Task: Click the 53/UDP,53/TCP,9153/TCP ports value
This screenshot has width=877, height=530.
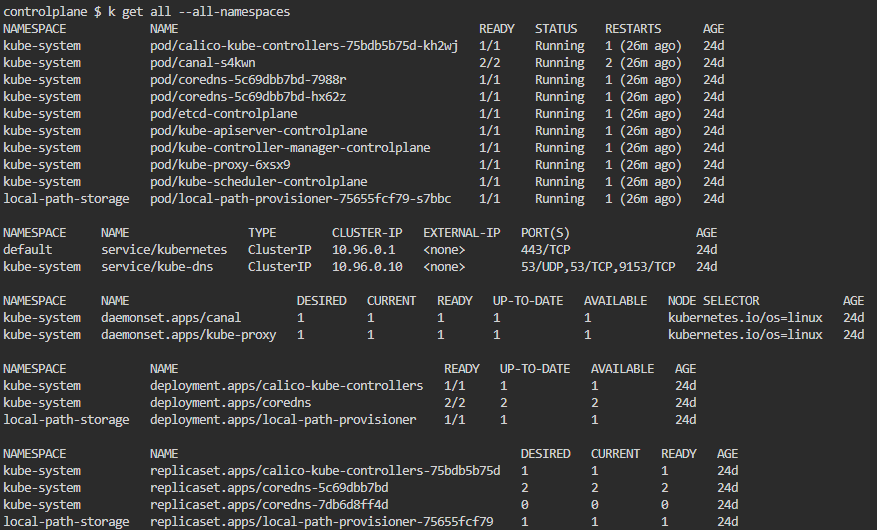Action: (598, 266)
